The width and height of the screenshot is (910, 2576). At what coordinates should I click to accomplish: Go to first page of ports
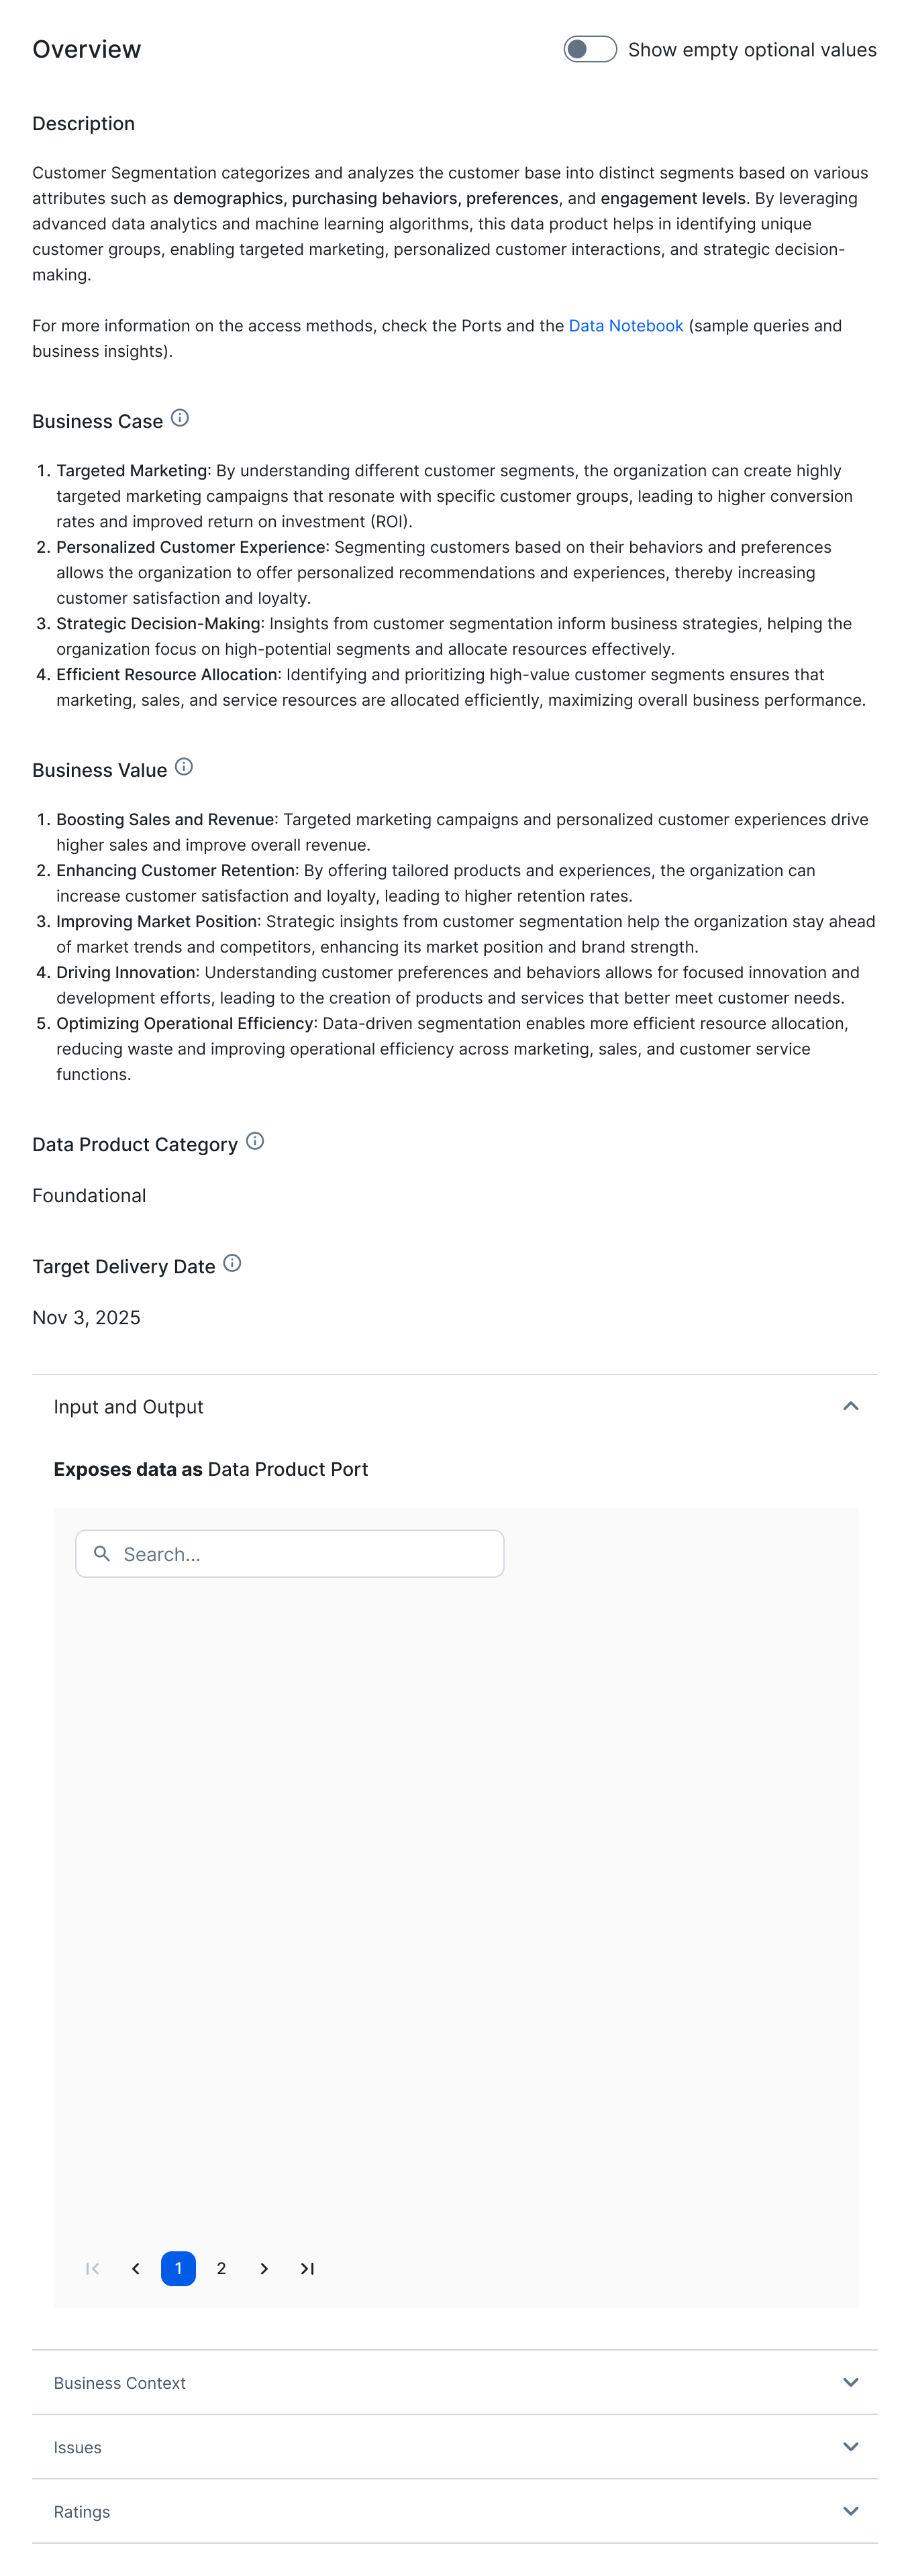(x=93, y=2268)
